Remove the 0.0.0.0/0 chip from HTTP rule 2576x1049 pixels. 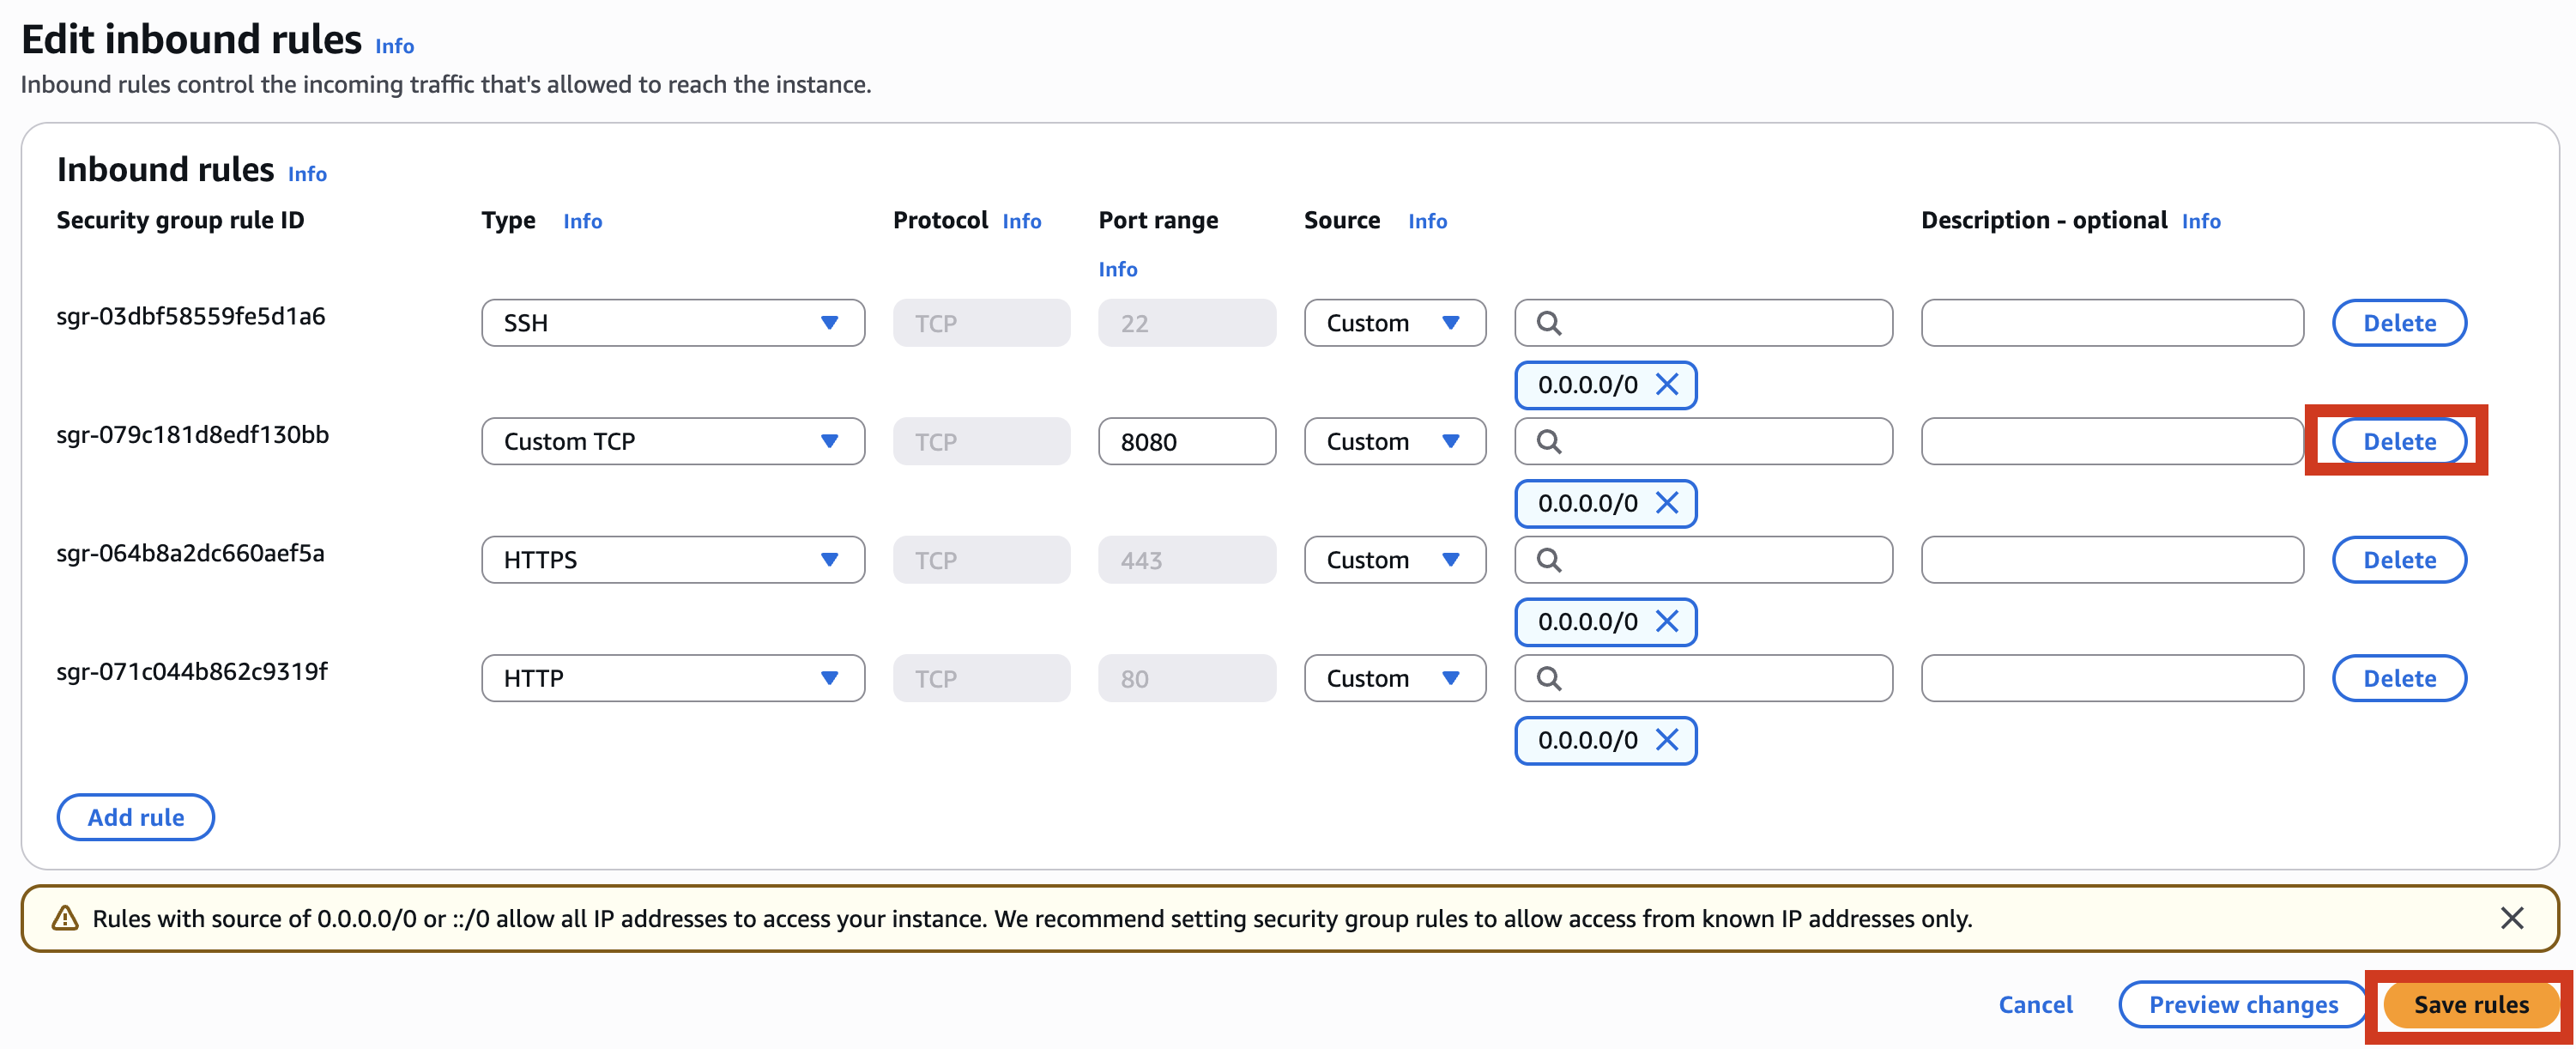[1666, 740]
